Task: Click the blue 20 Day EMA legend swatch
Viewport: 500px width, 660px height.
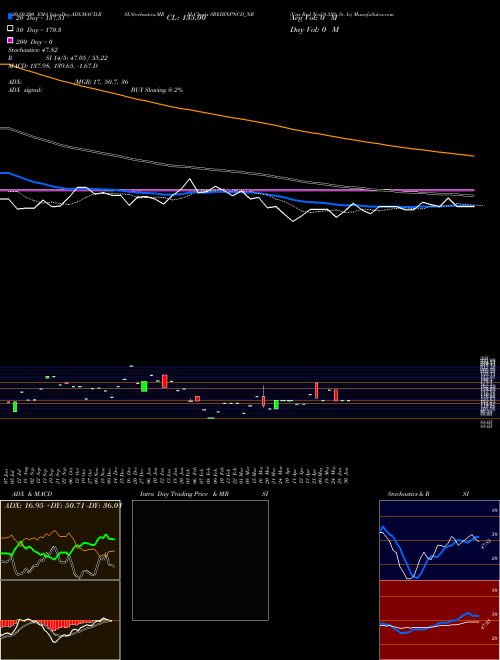Action: click(10, 17)
